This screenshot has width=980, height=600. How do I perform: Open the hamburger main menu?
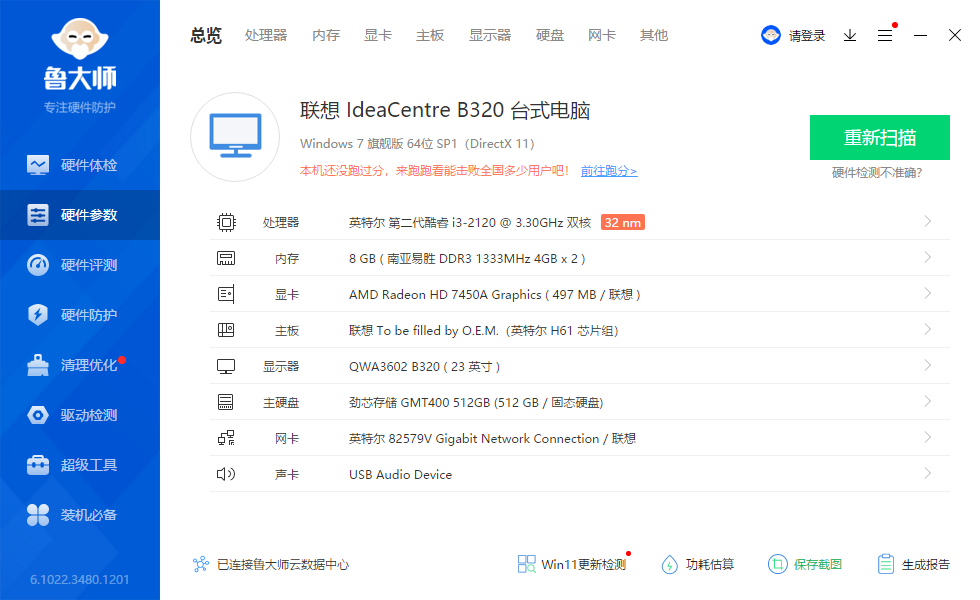[885, 36]
